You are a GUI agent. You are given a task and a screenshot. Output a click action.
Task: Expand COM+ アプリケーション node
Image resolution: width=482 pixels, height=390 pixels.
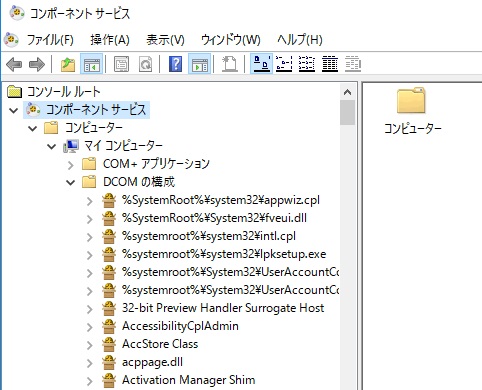[x=70, y=164]
